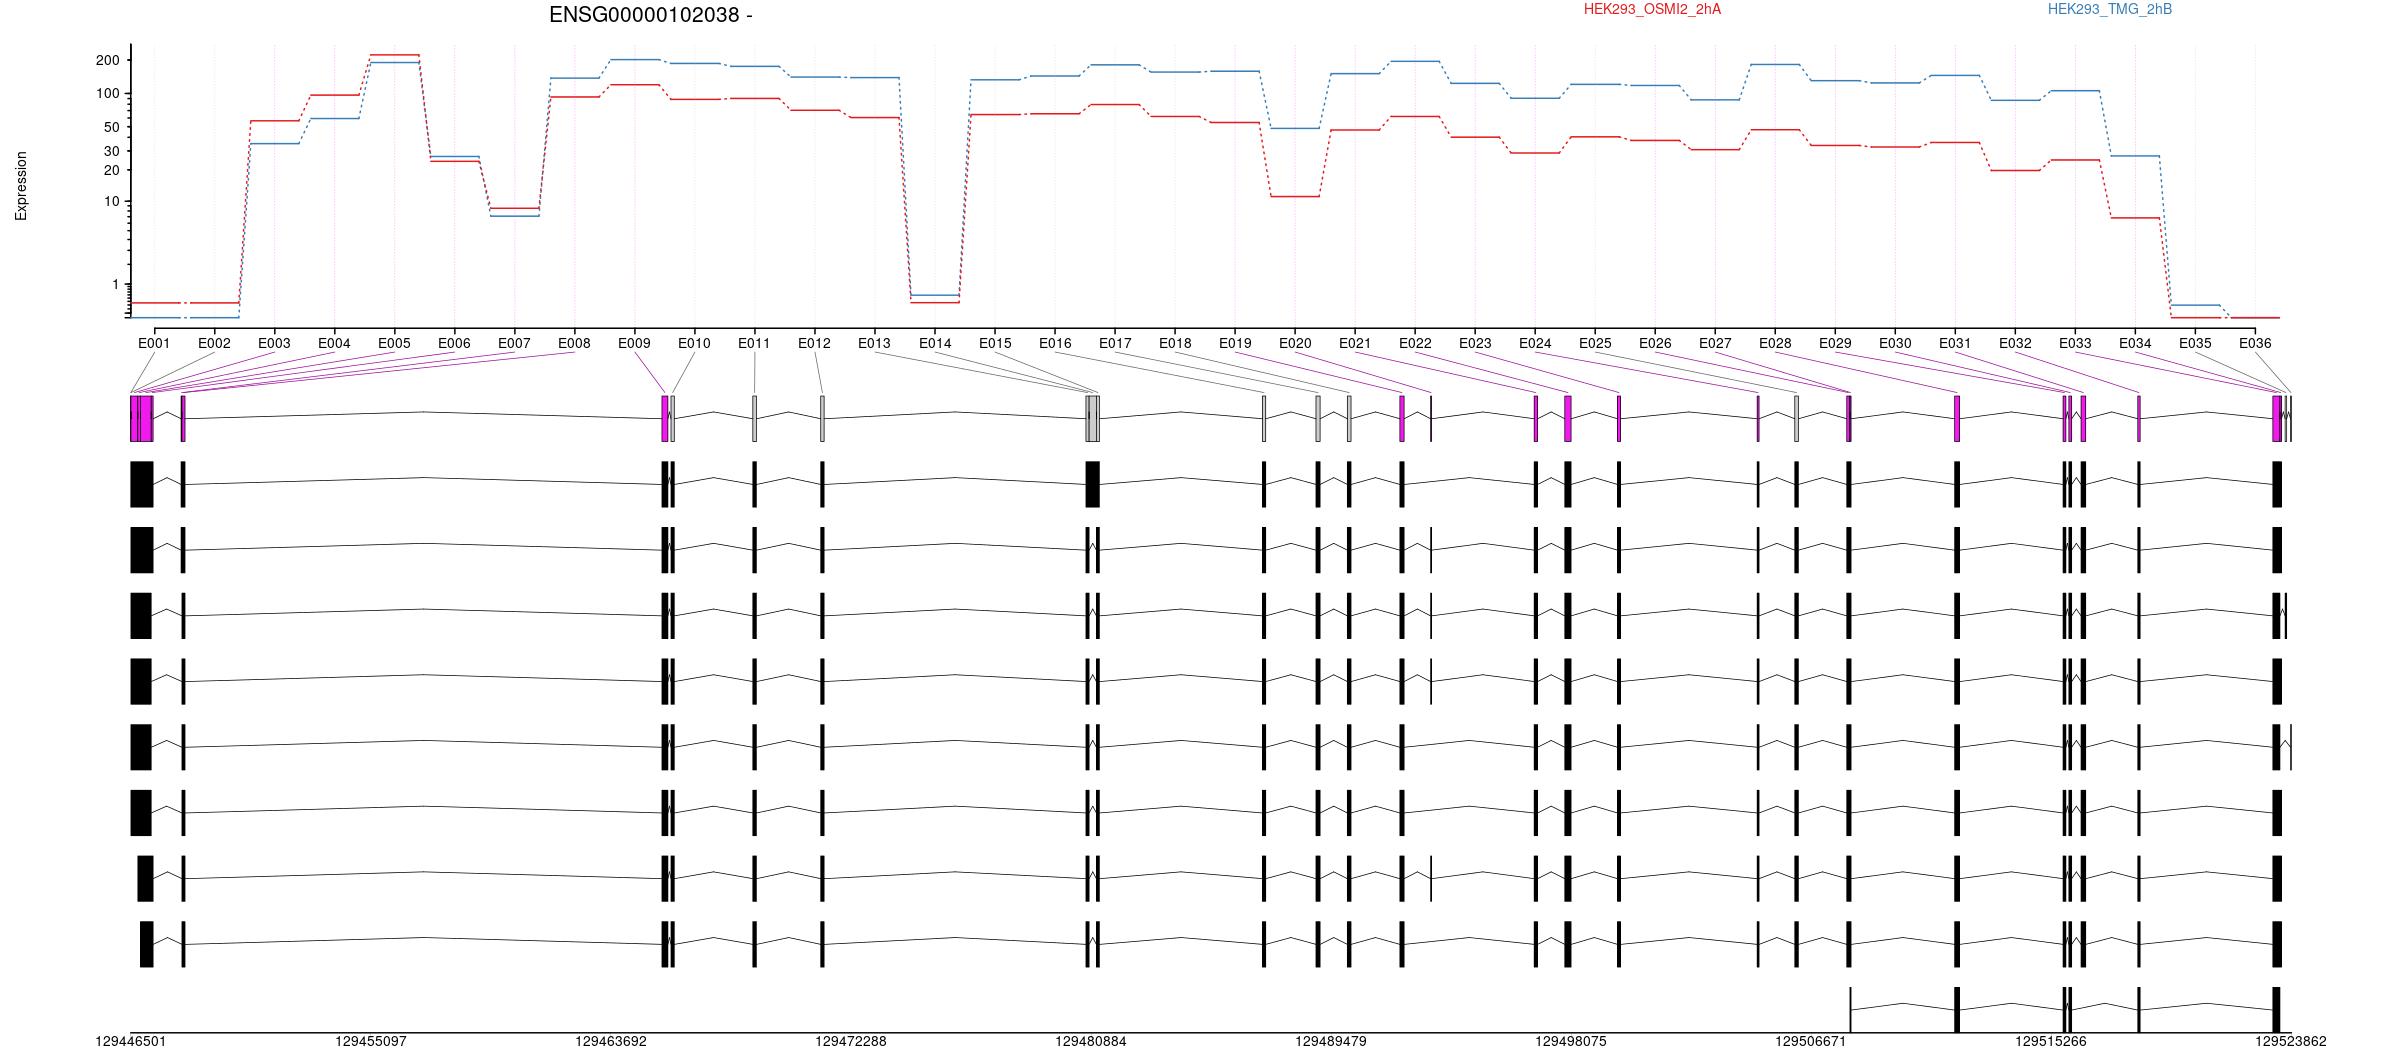Click exon label E029
The width and height of the screenshot is (2400, 1060).
(x=1835, y=343)
